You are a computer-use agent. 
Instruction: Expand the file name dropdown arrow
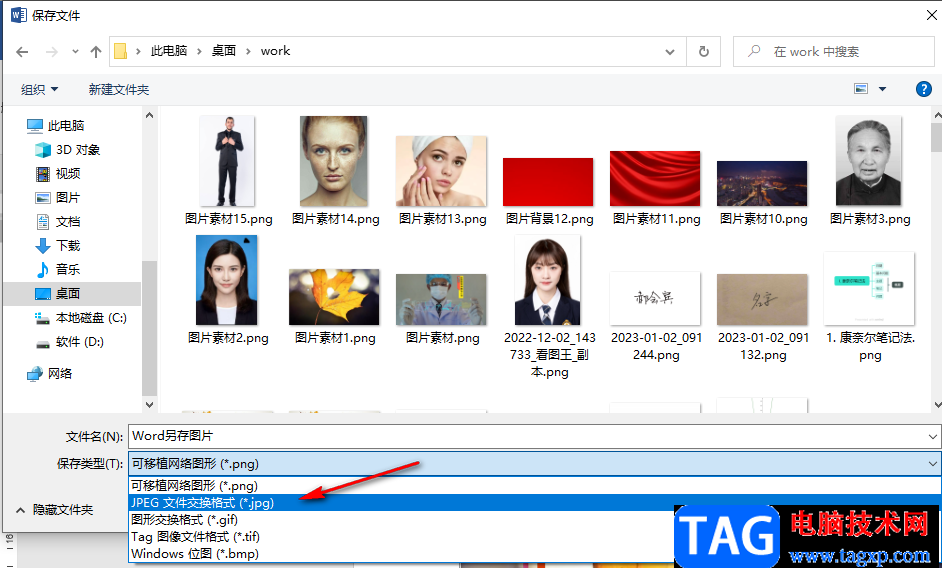pyautogui.click(x=932, y=436)
